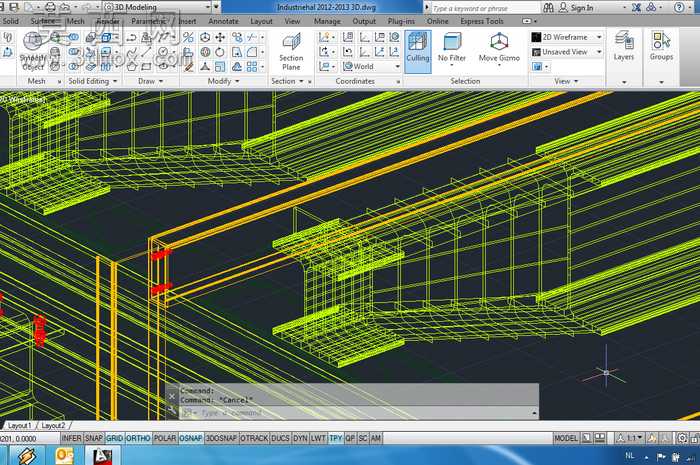Click the Insert ribbon tab

click(x=187, y=21)
